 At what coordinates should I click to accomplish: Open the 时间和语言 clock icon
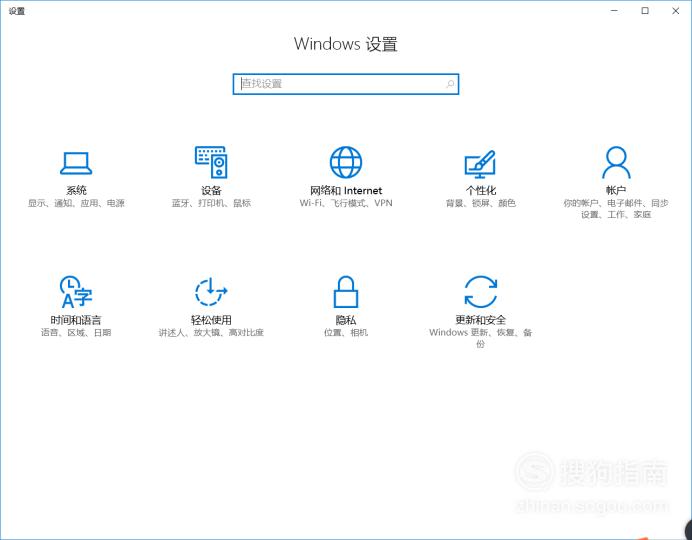[76, 292]
